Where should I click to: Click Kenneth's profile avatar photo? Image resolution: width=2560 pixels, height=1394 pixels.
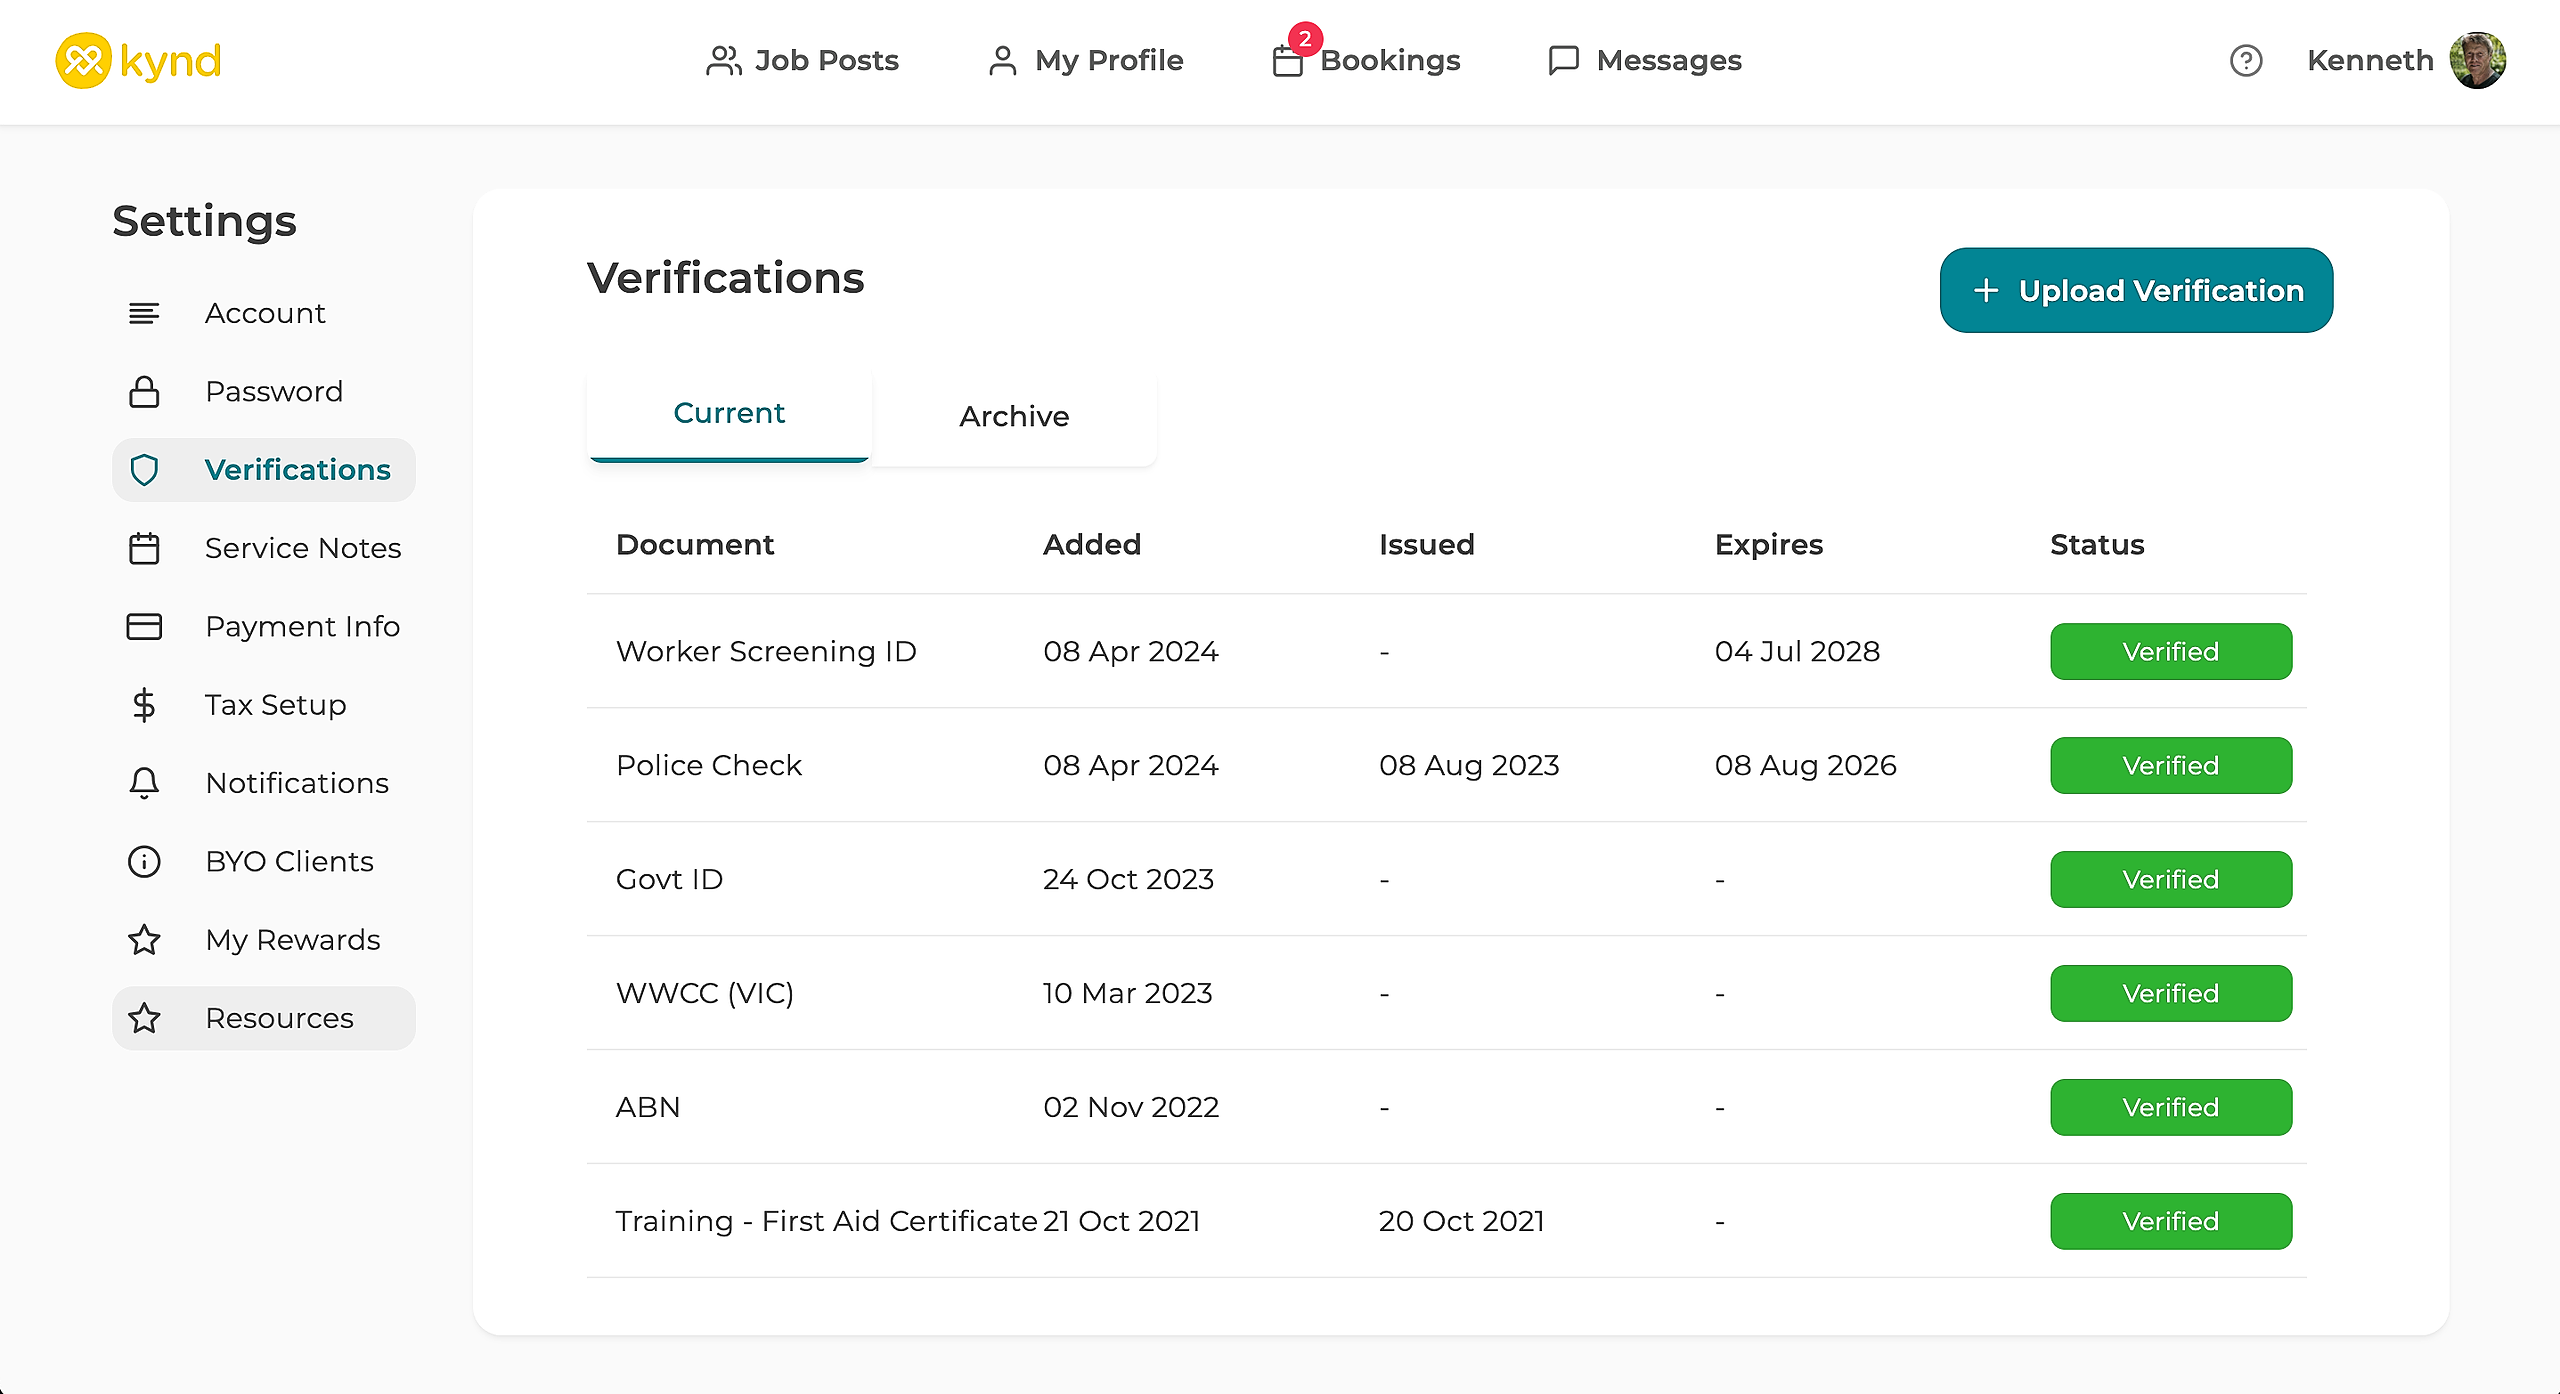[x=2477, y=61]
